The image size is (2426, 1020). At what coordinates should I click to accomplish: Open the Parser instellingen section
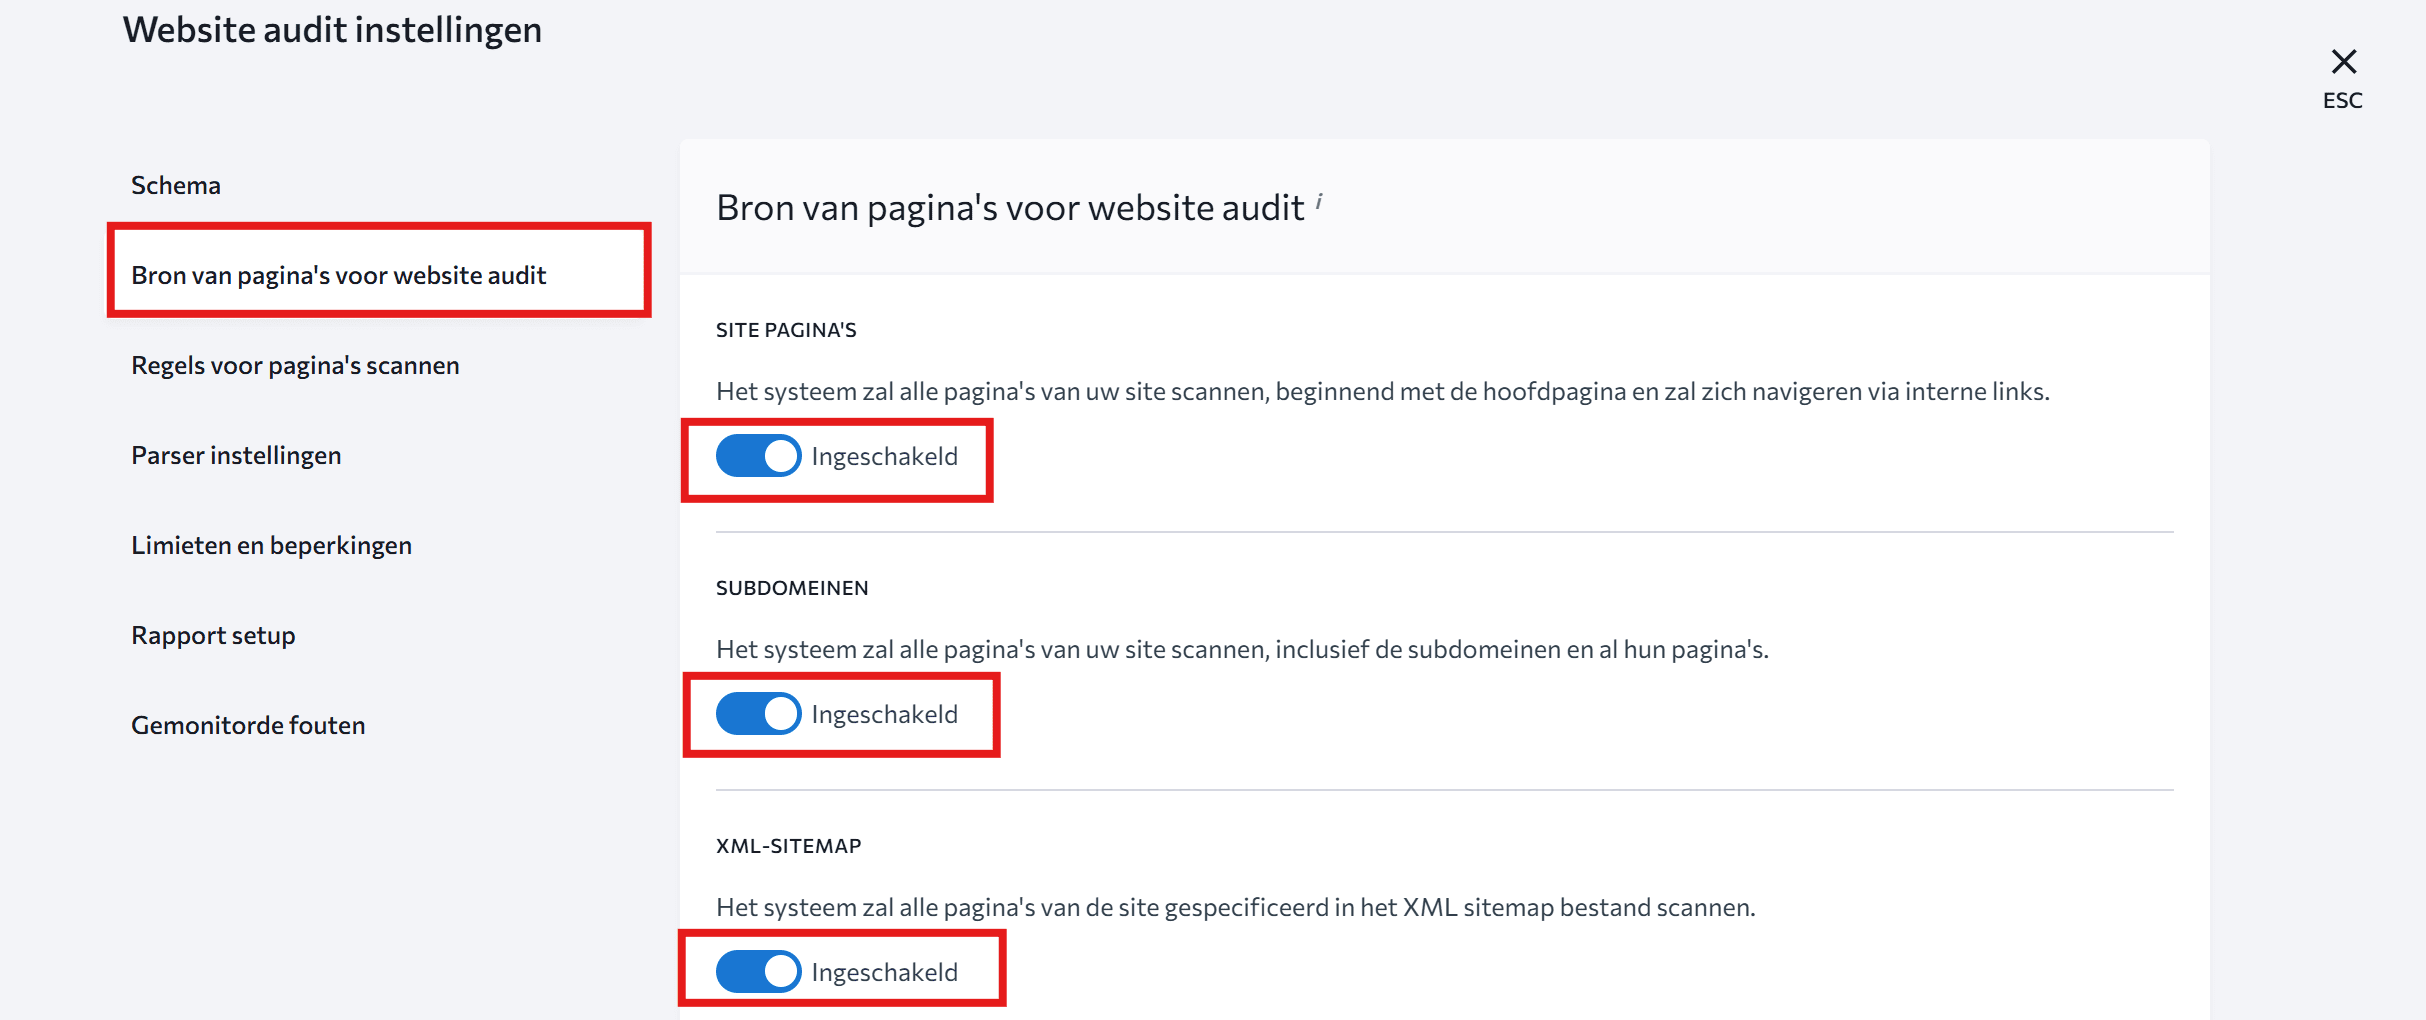point(236,455)
